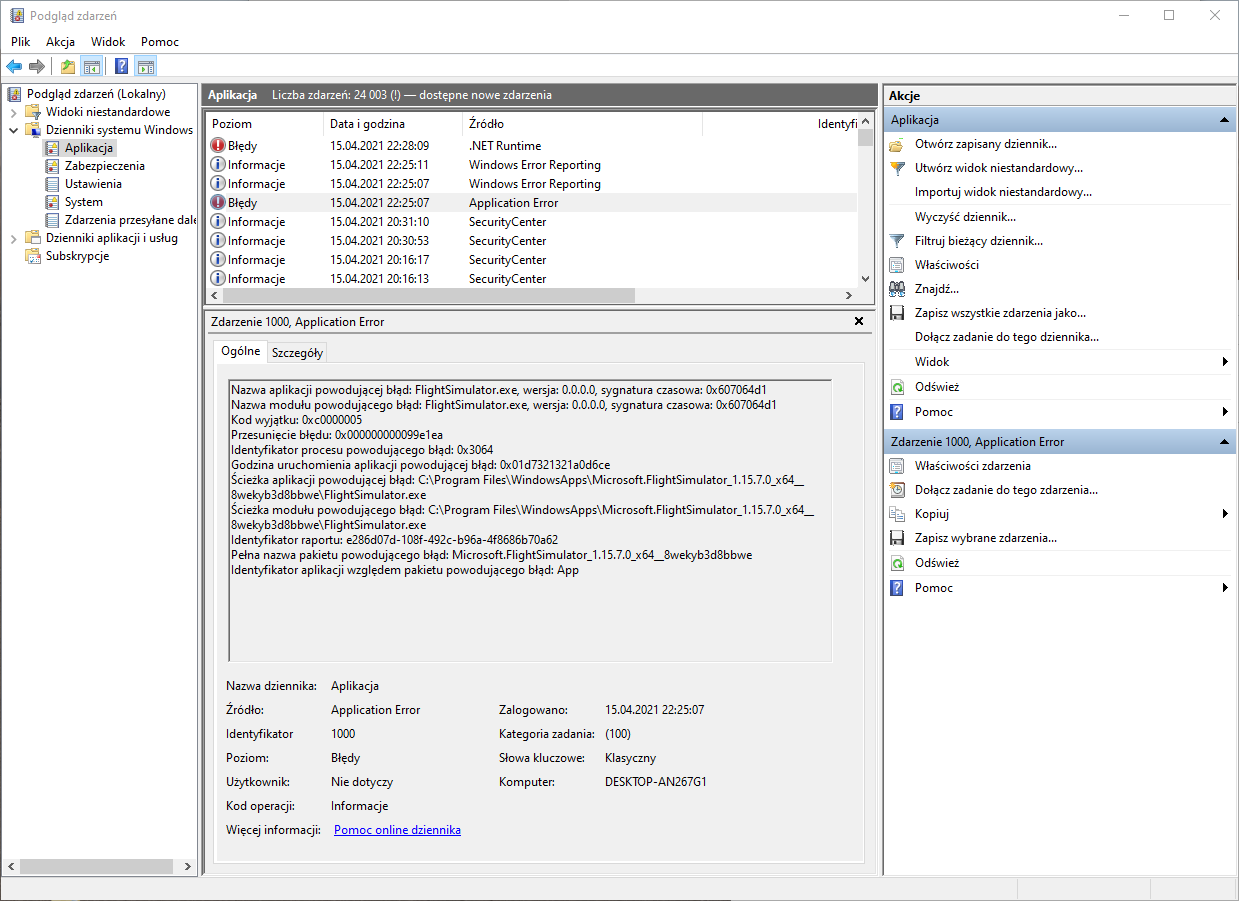This screenshot has height=901, width=1239.
Task: Sort by the Data i godzina column header
Action: (x=393, y=124)
